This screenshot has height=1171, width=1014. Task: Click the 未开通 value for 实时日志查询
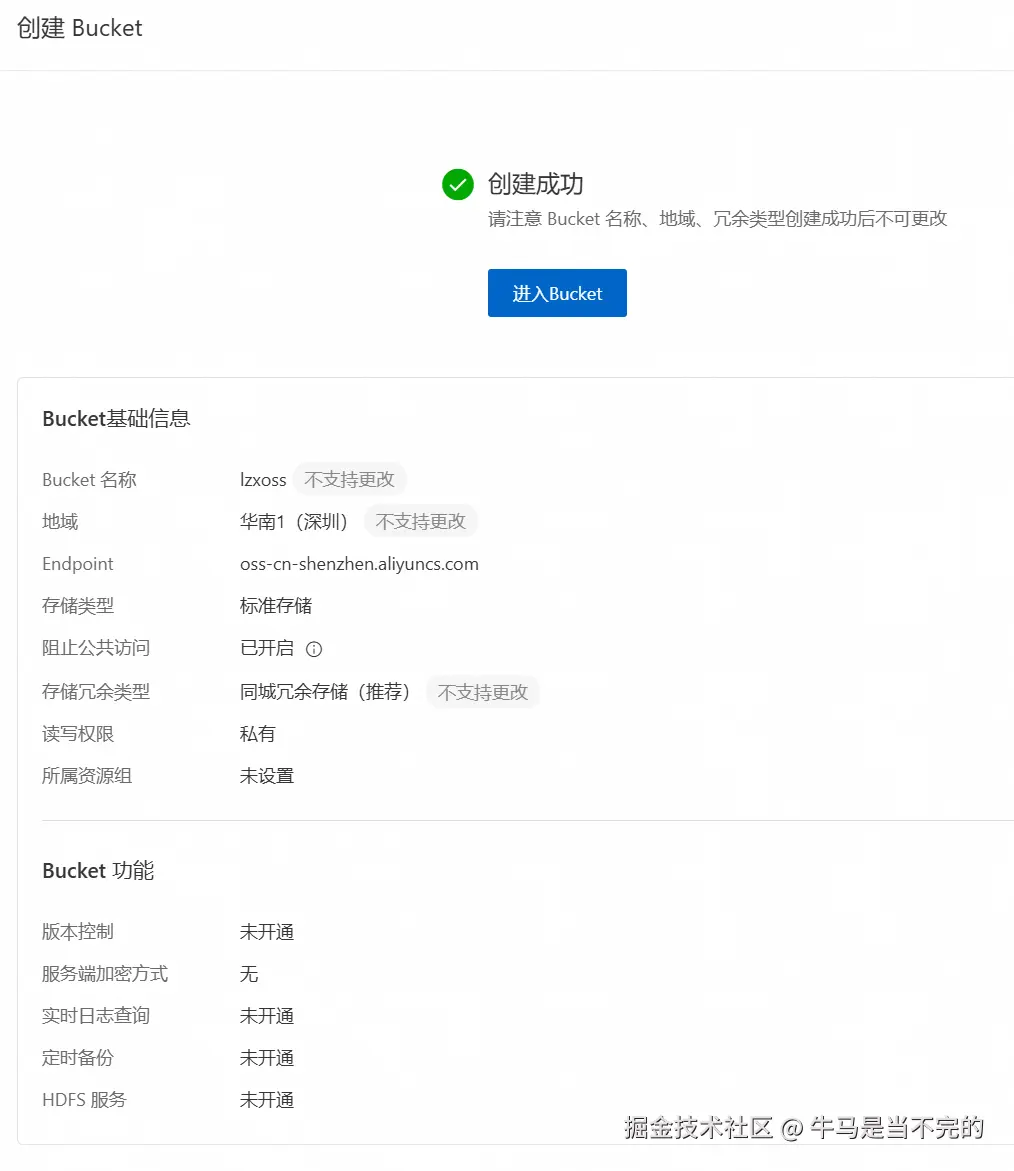pos(267,1016)
